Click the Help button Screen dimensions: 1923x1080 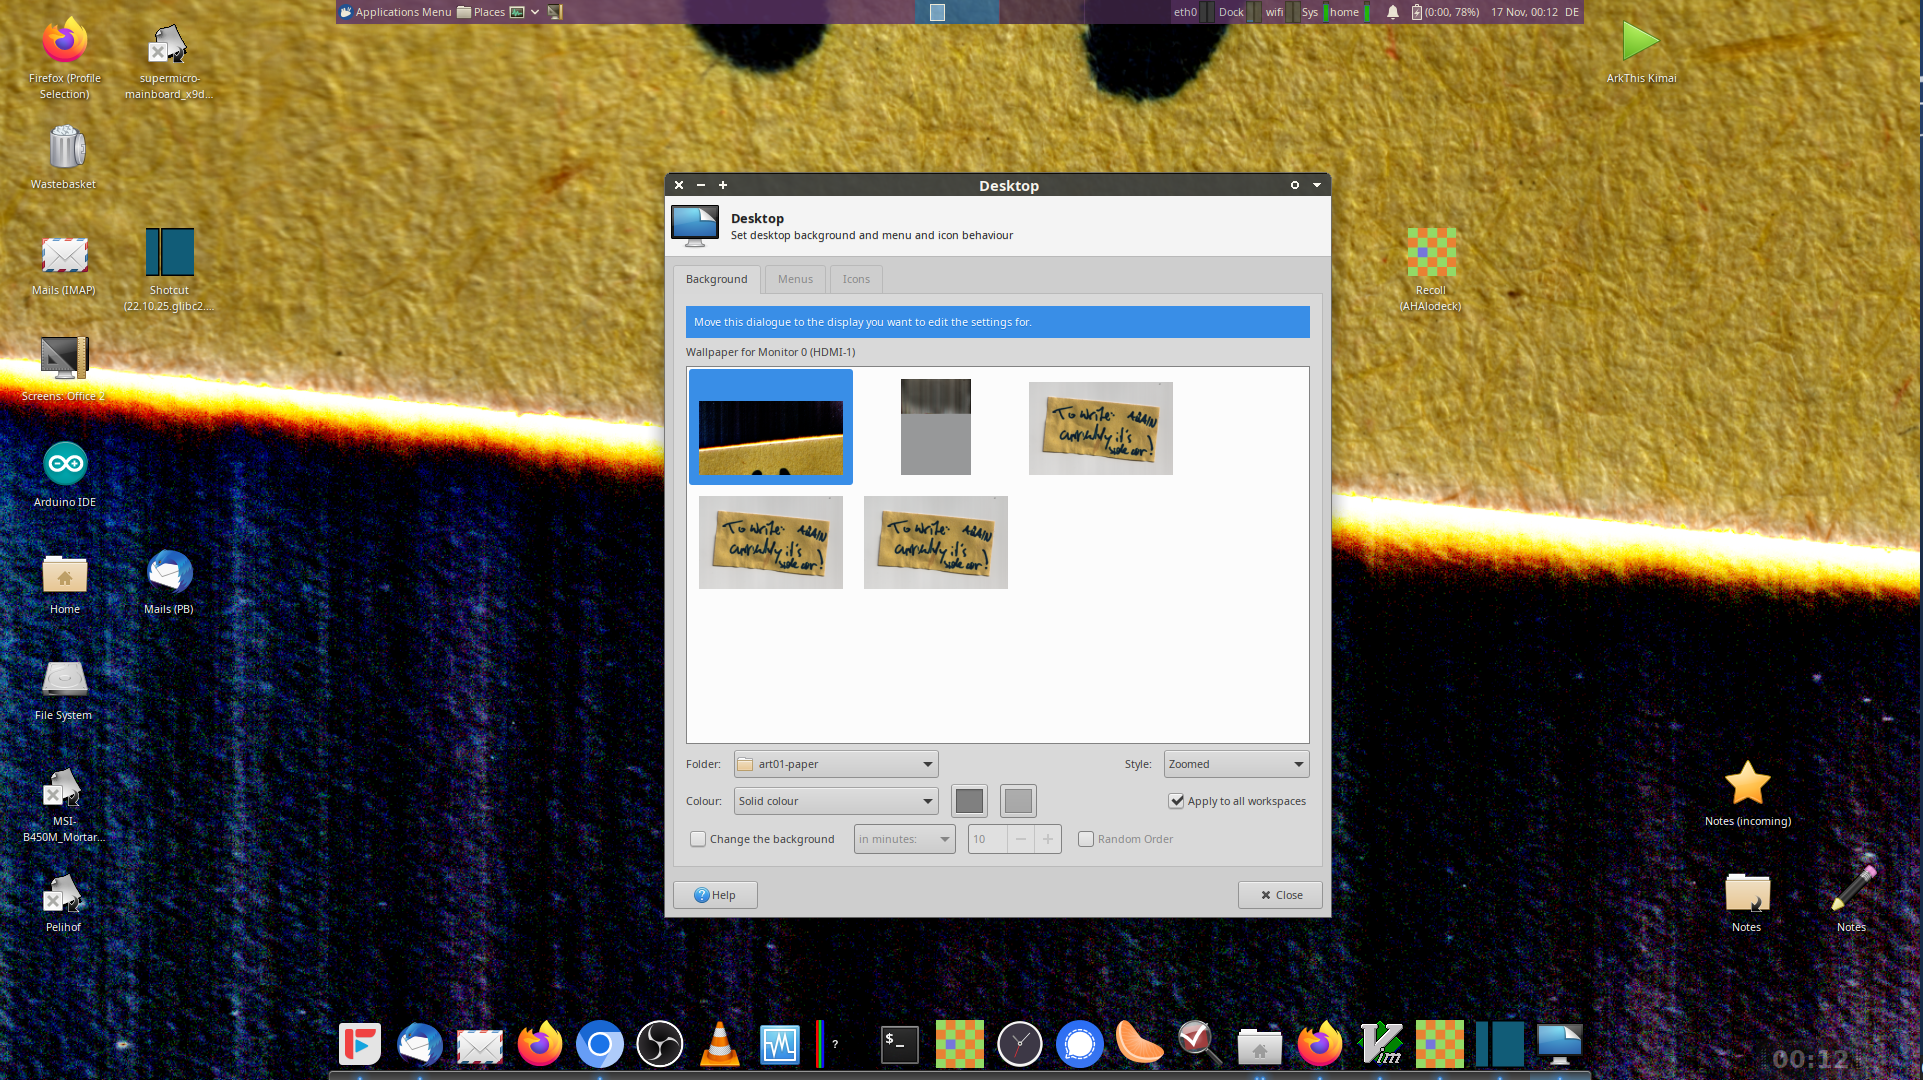pyautogui.click(x=715, y=895)
